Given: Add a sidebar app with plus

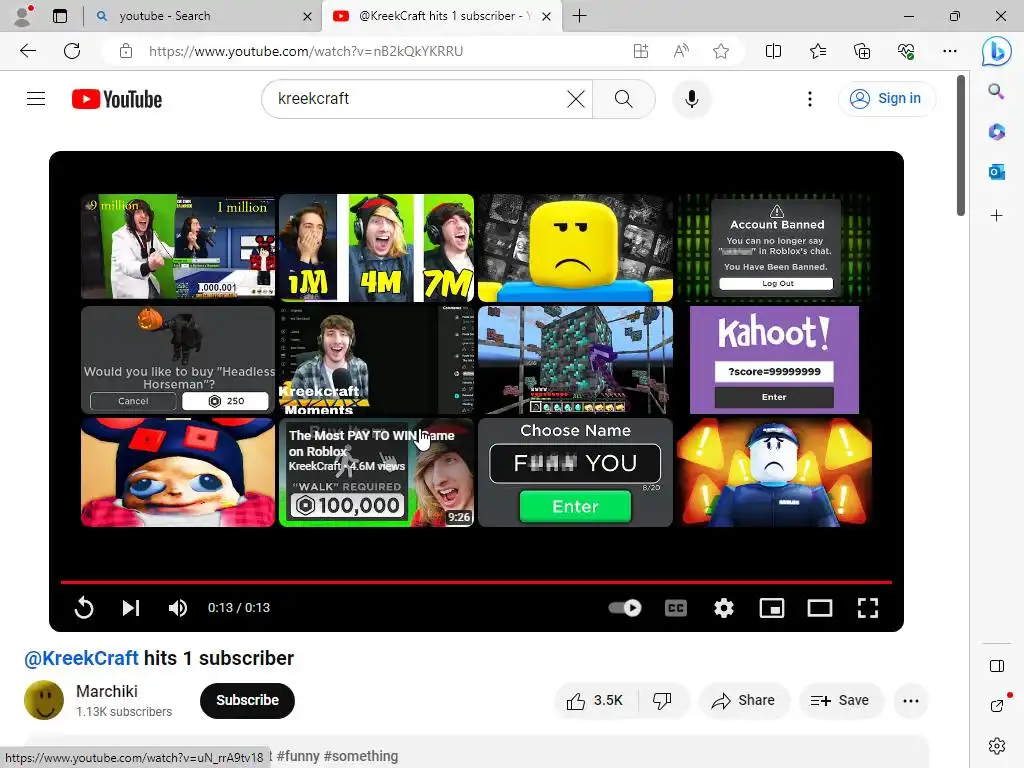Looking at the screenshot, I should (996, 216).
